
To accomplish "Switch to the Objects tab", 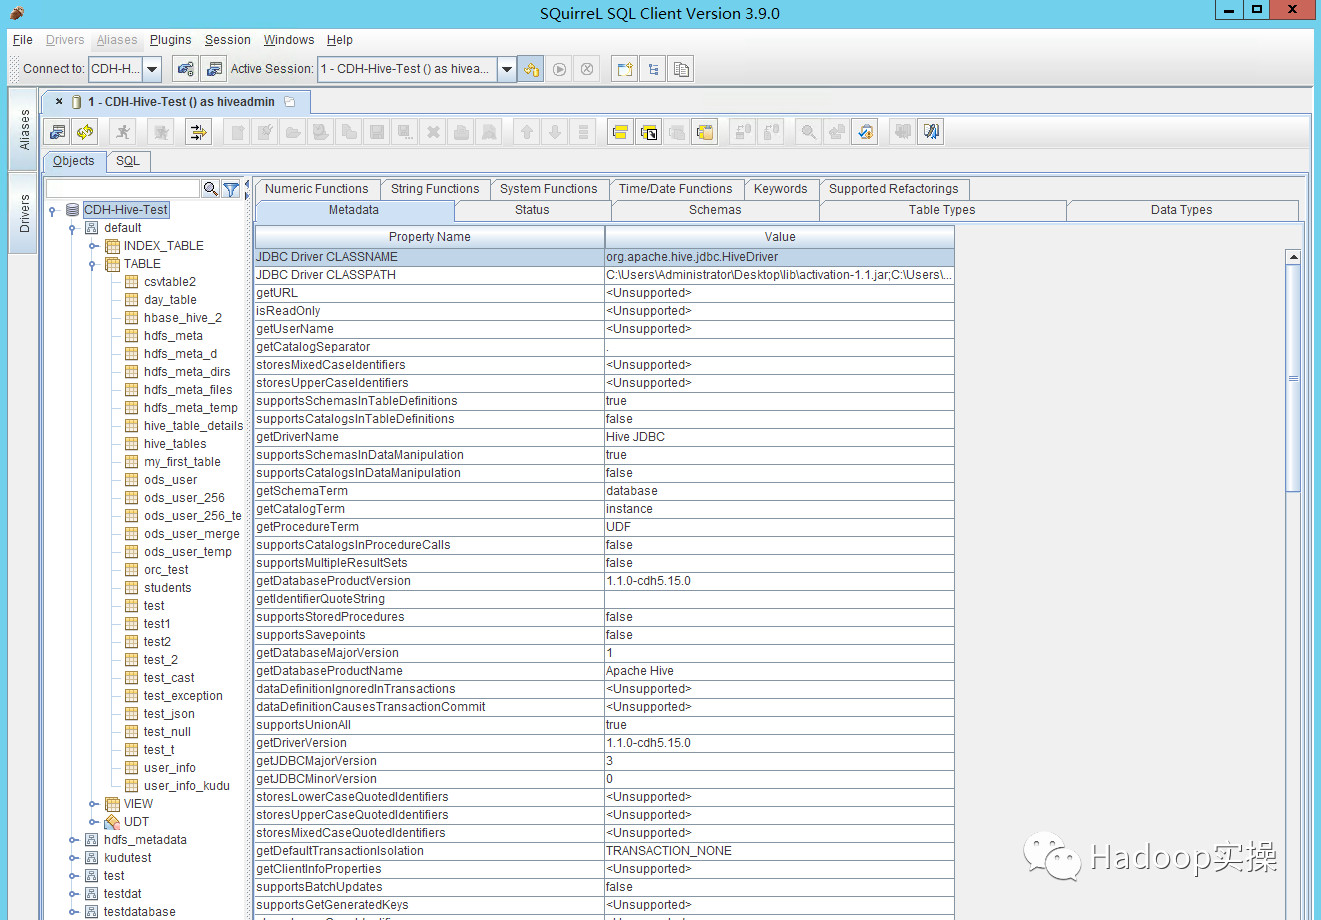I will 74,161.
